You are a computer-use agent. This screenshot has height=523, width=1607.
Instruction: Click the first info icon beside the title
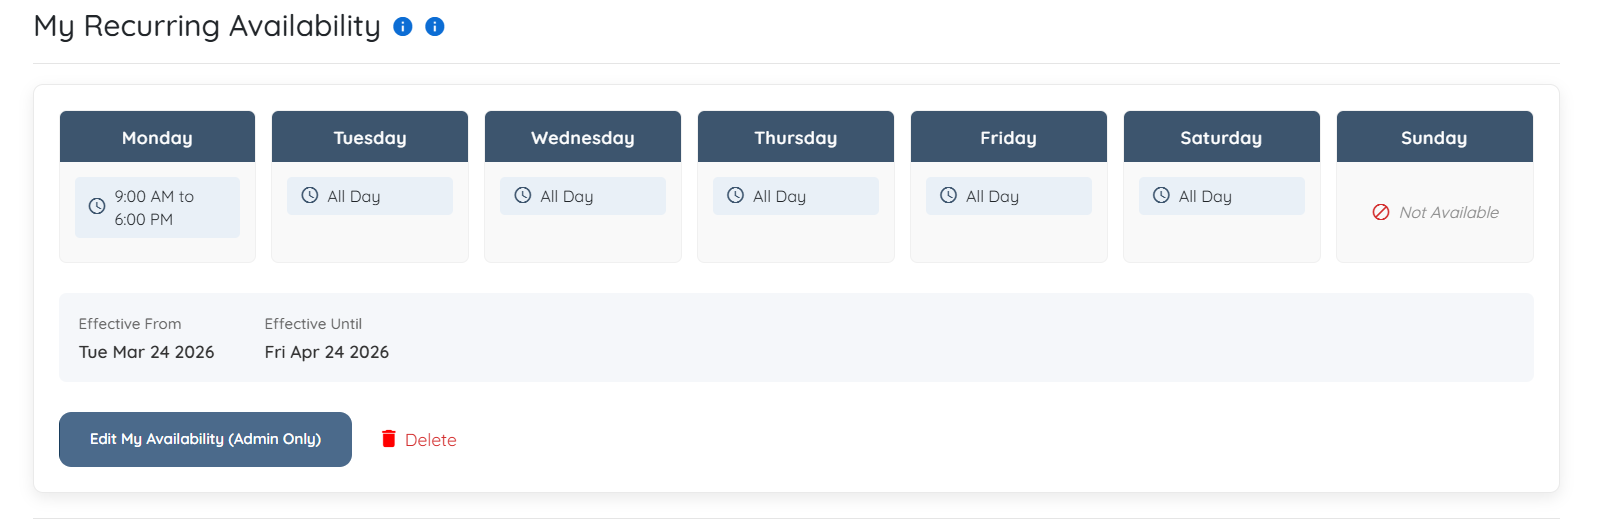pos(403,27)
